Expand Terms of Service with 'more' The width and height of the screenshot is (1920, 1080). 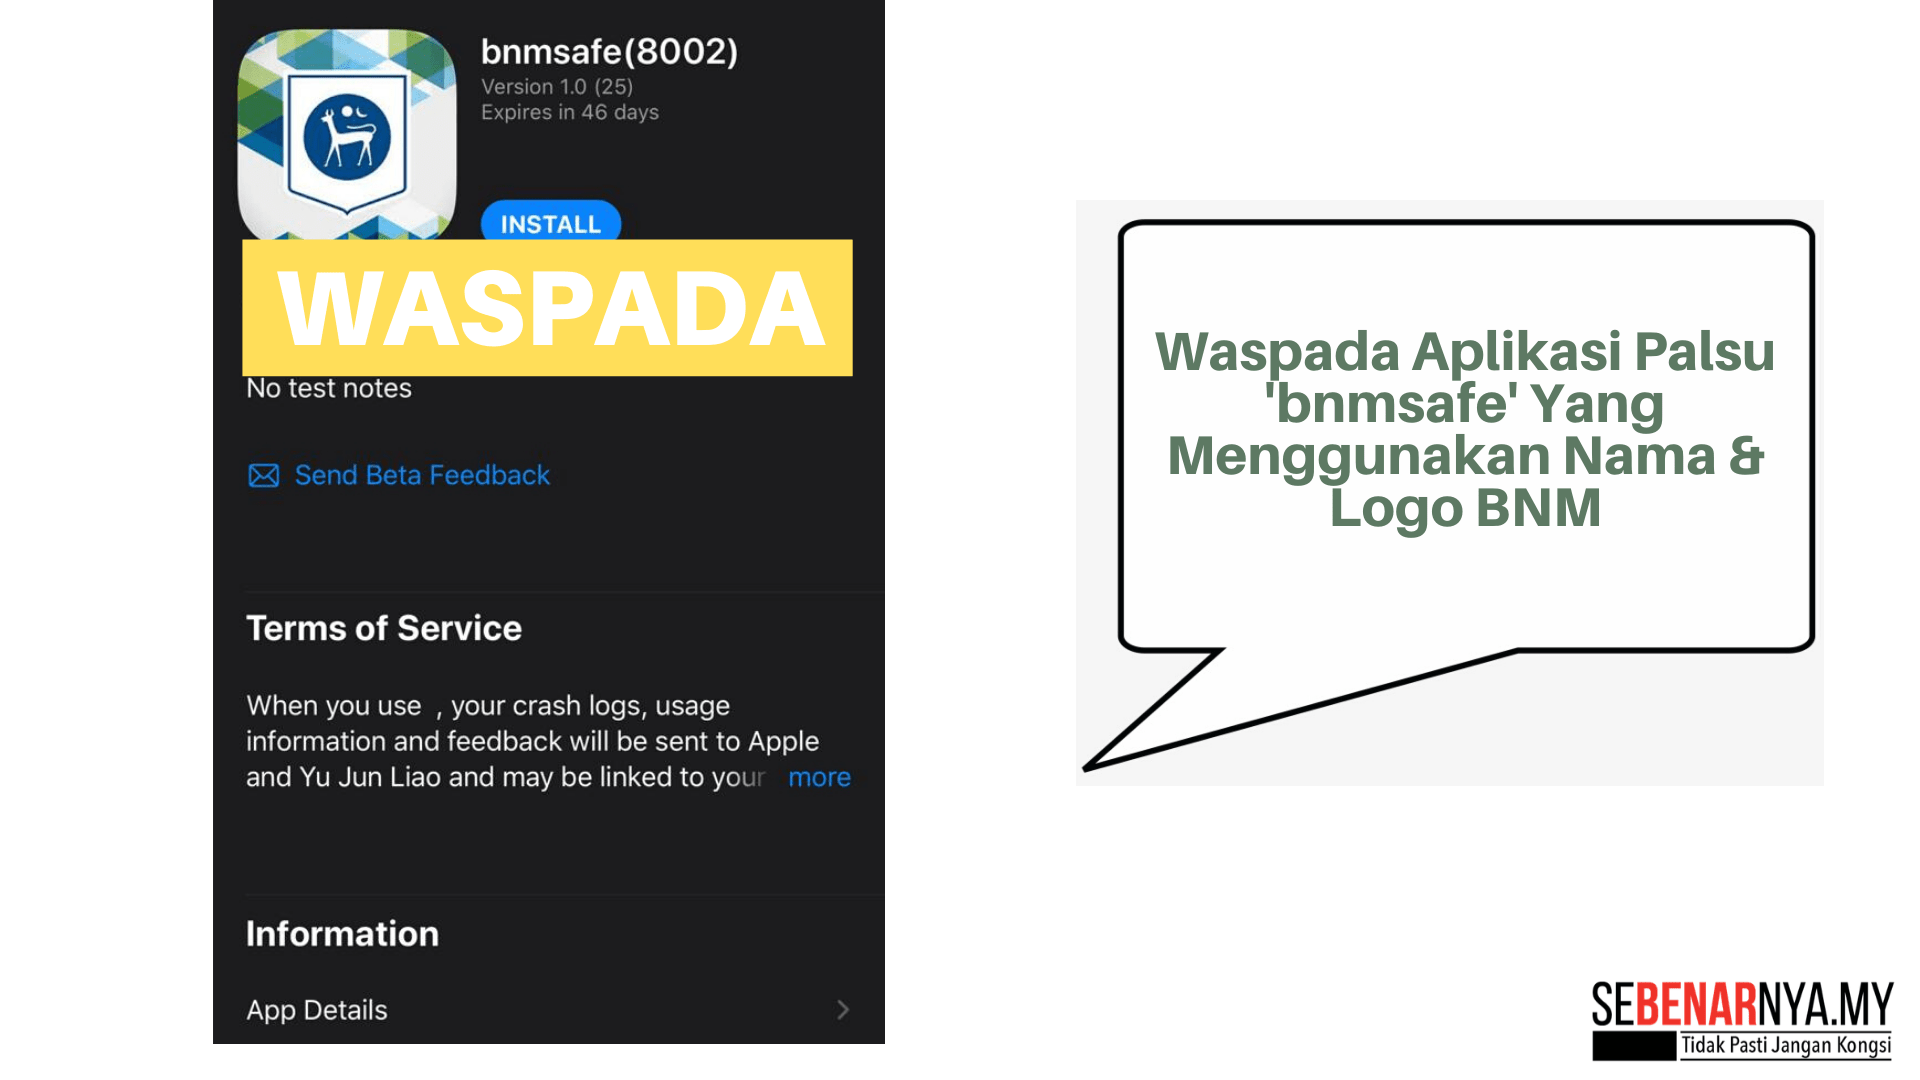click(819, 777)
